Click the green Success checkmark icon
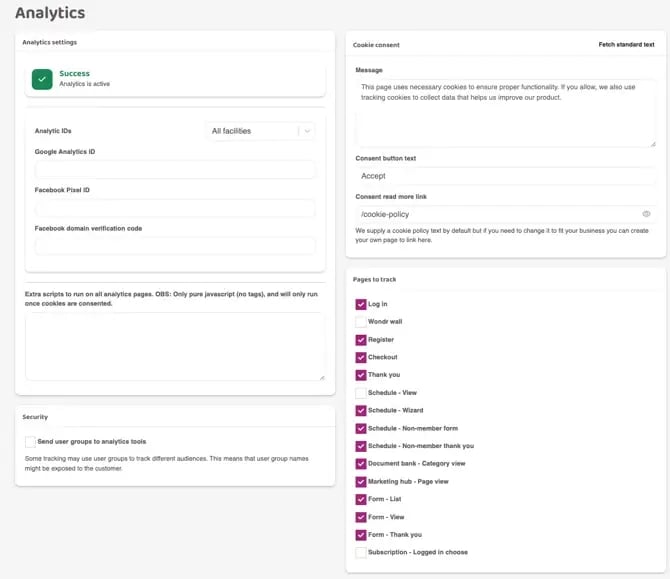Image resolution: width=670 pixels, height=579 pixels. coord(42,79)
